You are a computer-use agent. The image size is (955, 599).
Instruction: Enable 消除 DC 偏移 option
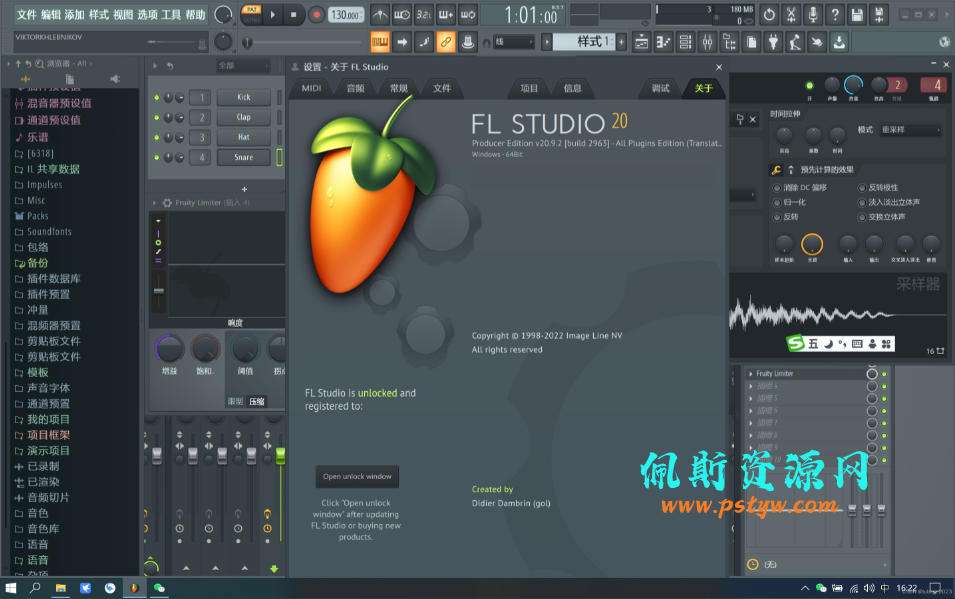tap(777, 188)
